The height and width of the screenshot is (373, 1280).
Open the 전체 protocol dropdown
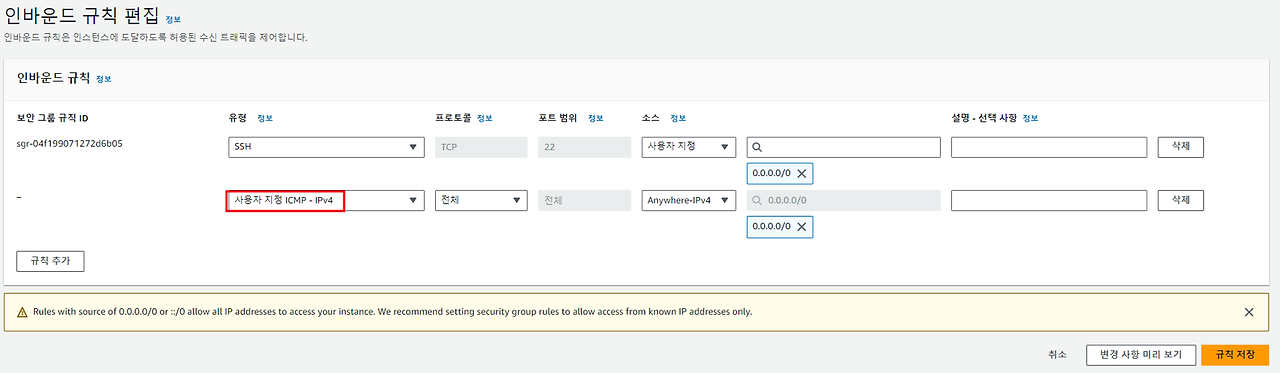point(481,200)
